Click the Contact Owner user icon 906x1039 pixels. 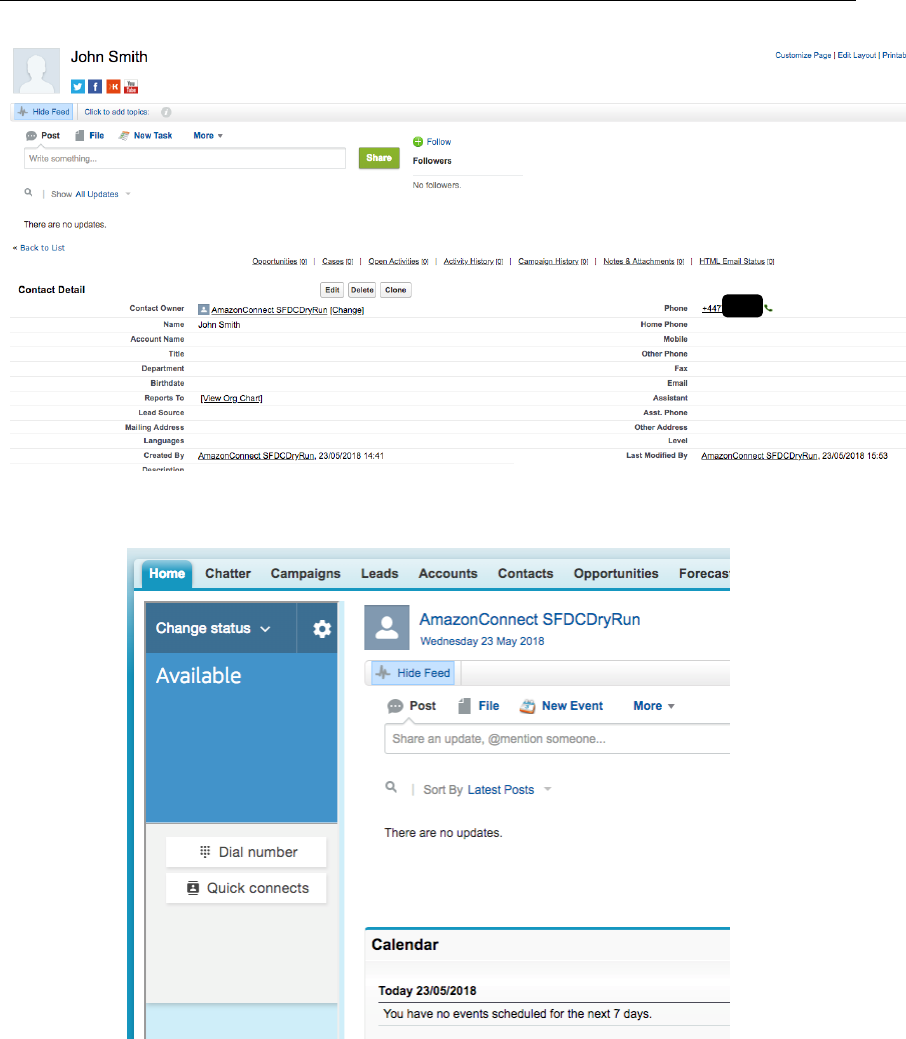point(203,309)
